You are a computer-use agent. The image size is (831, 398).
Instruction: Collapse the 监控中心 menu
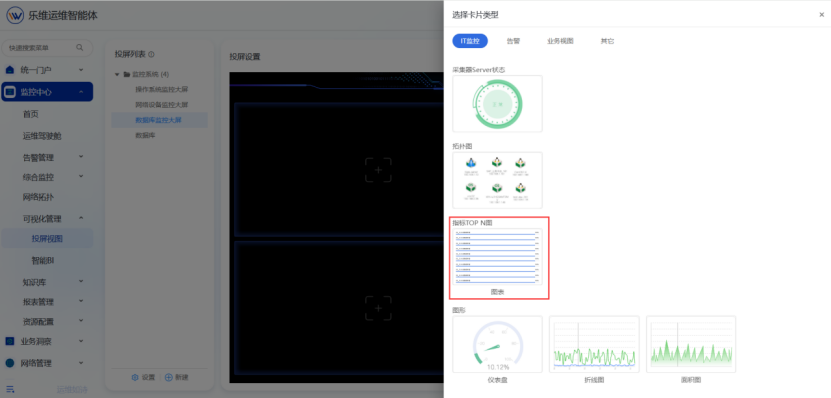tap(81, 92)
